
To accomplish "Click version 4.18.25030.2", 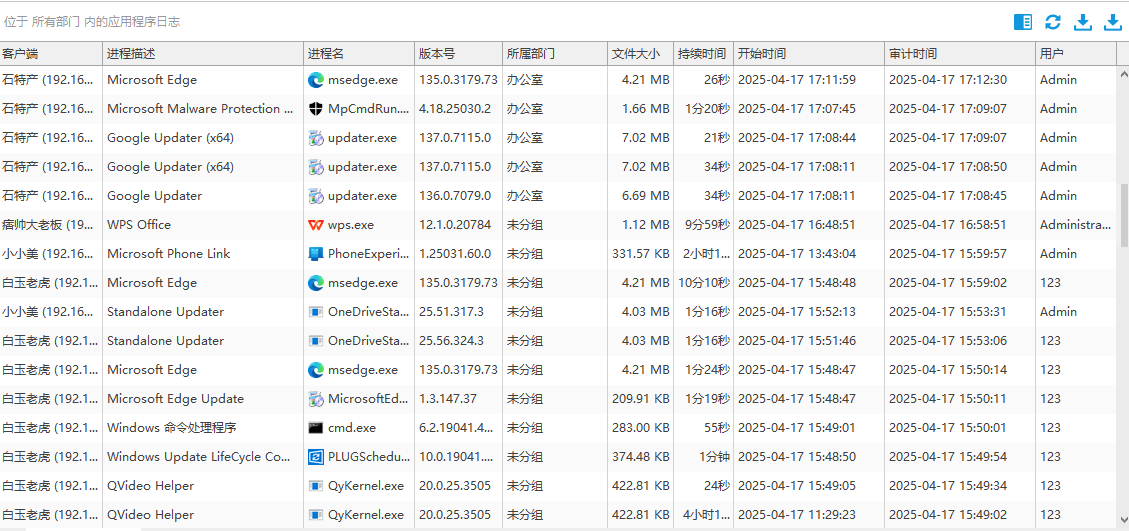I will 455,109.
